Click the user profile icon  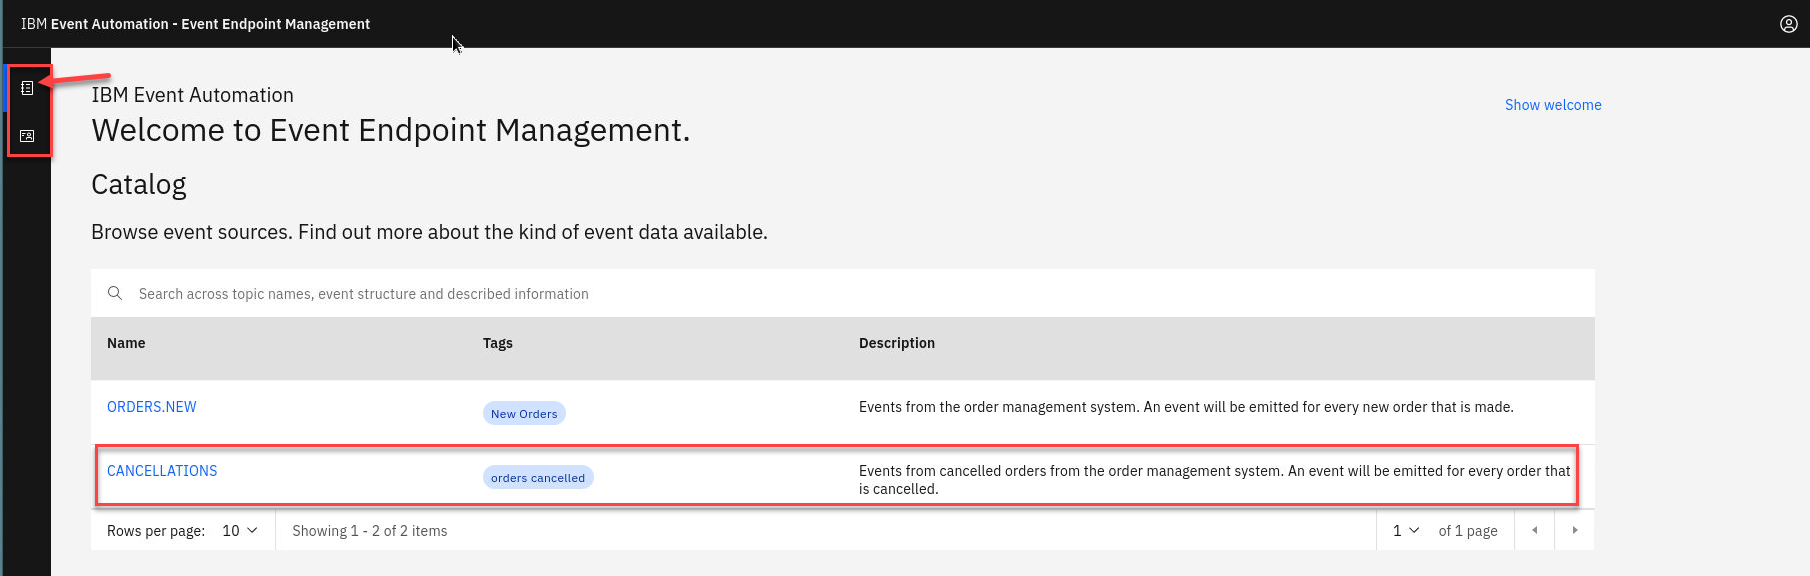point(1788,24)
